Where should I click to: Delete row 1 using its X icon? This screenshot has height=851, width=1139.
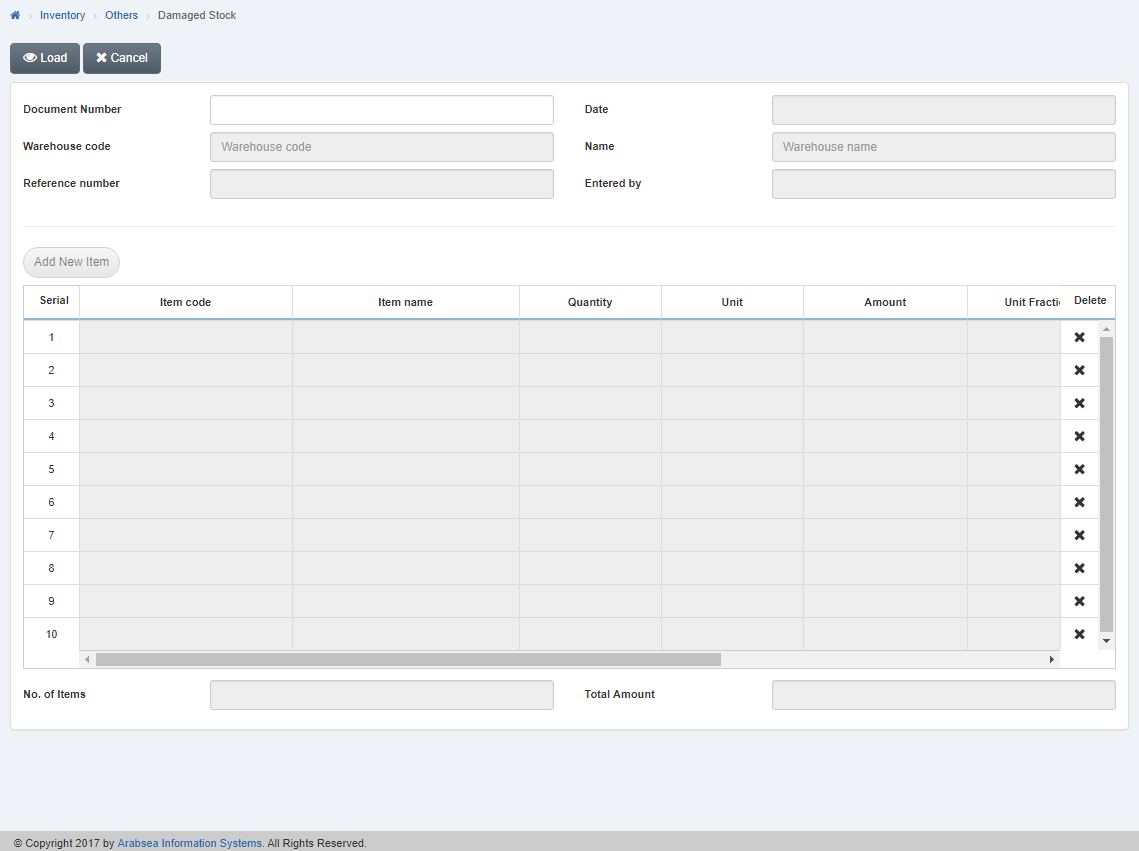(1079, 337)
